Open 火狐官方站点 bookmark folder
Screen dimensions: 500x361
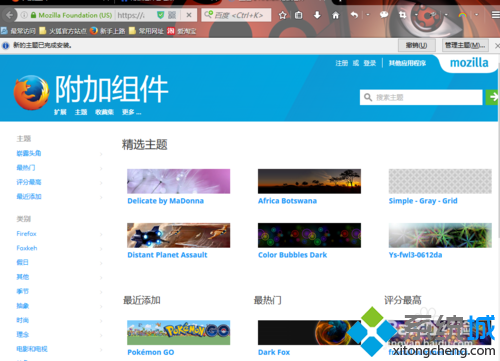[63, 31]
